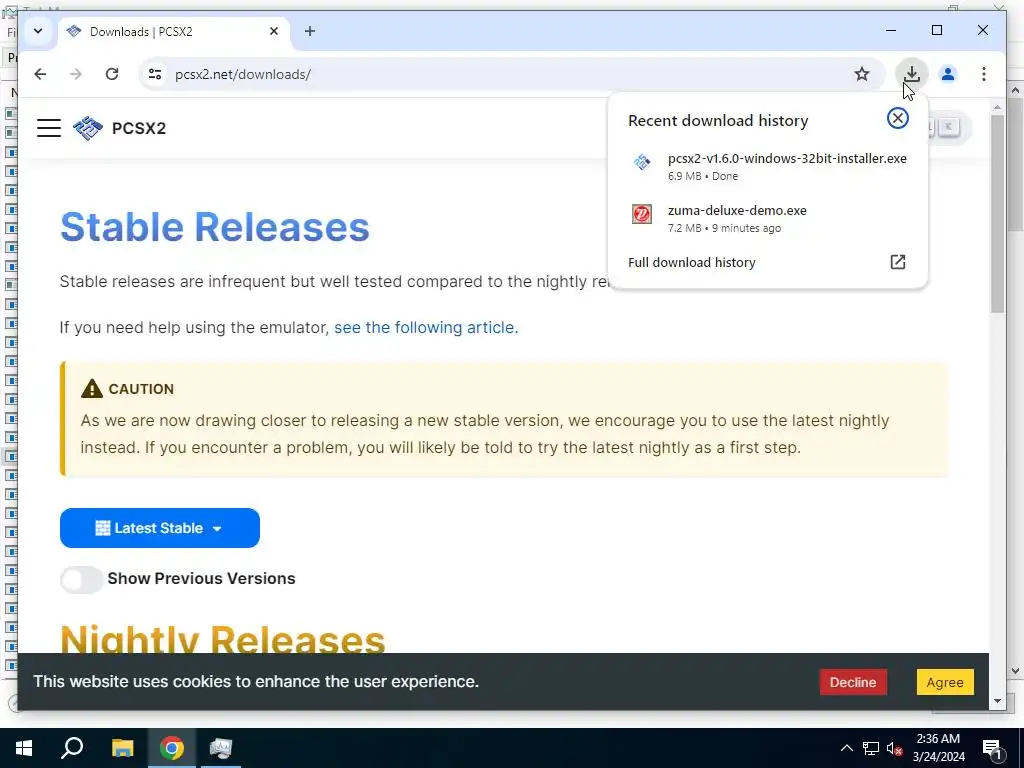The image size is (1024, 768).
Task: Open the PCSX2 hamburger menu
Action: (x=49, y=128)
